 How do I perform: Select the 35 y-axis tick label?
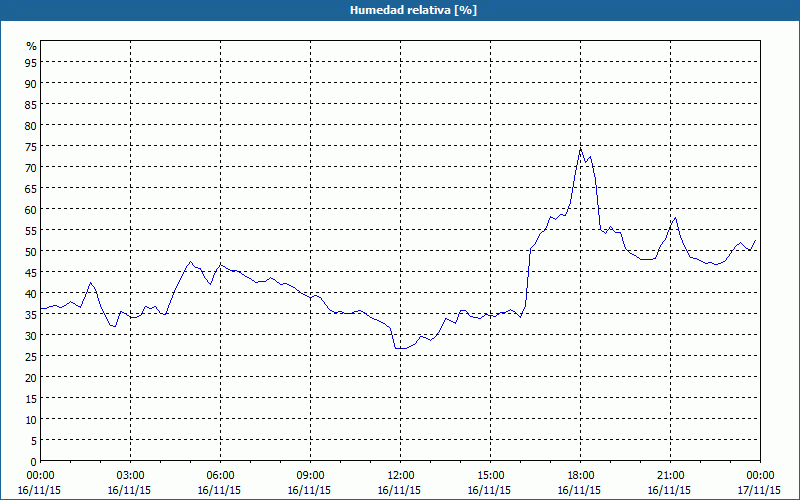click(x=31, y=314)
